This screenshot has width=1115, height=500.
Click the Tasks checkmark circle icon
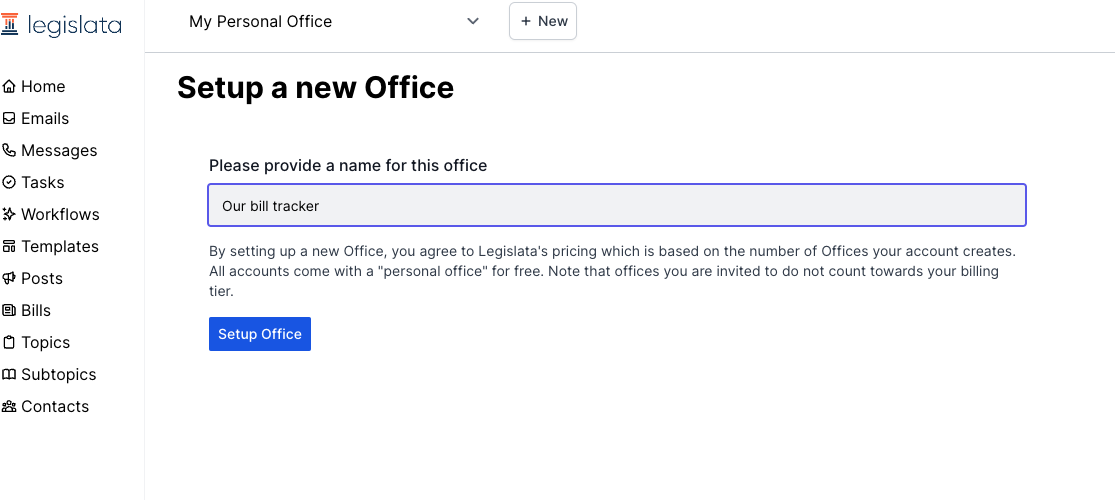[10, 183]
